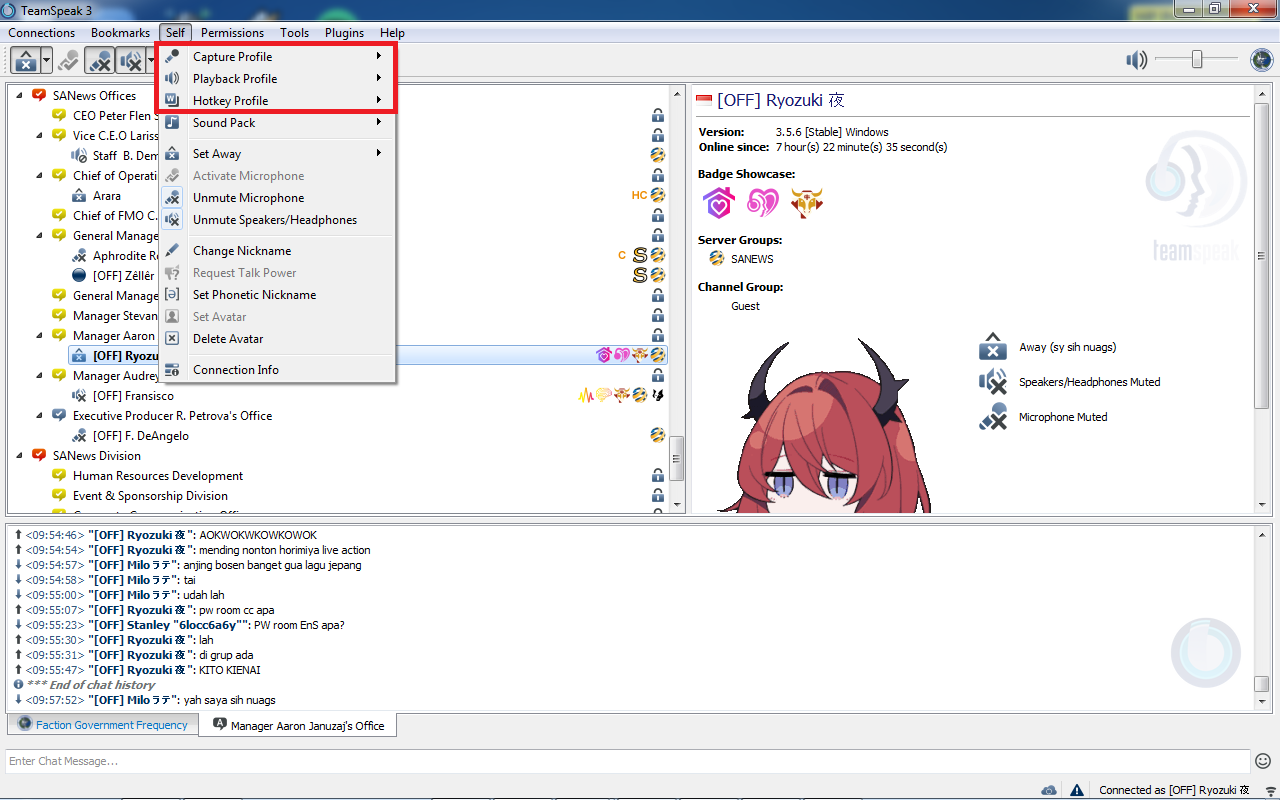Collapse the Vice C.E.O channel

point(39,135)
